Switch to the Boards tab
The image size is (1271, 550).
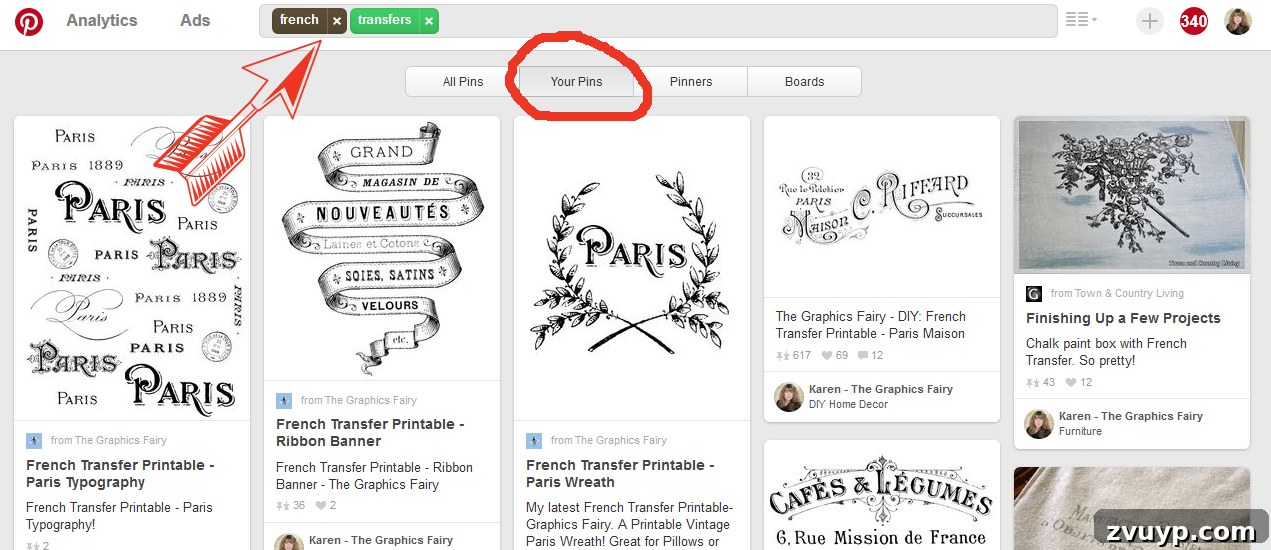point(804,82)
